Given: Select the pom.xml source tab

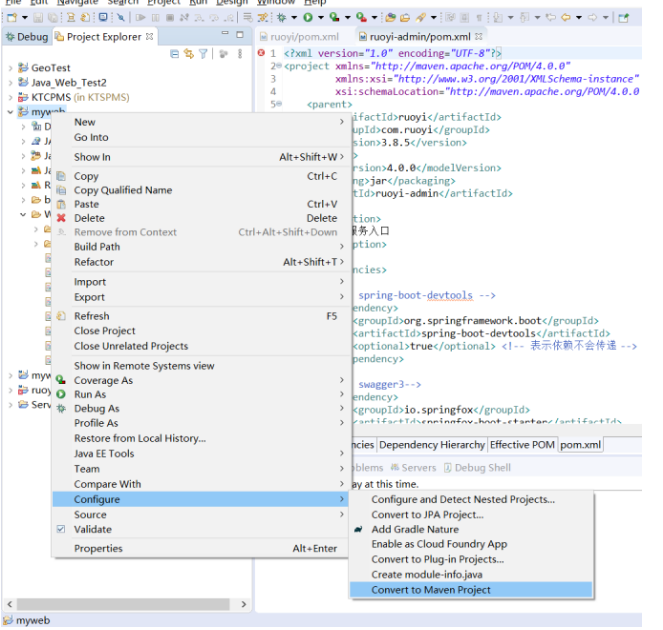Looking at the screenshot, I should pos(580,445).
